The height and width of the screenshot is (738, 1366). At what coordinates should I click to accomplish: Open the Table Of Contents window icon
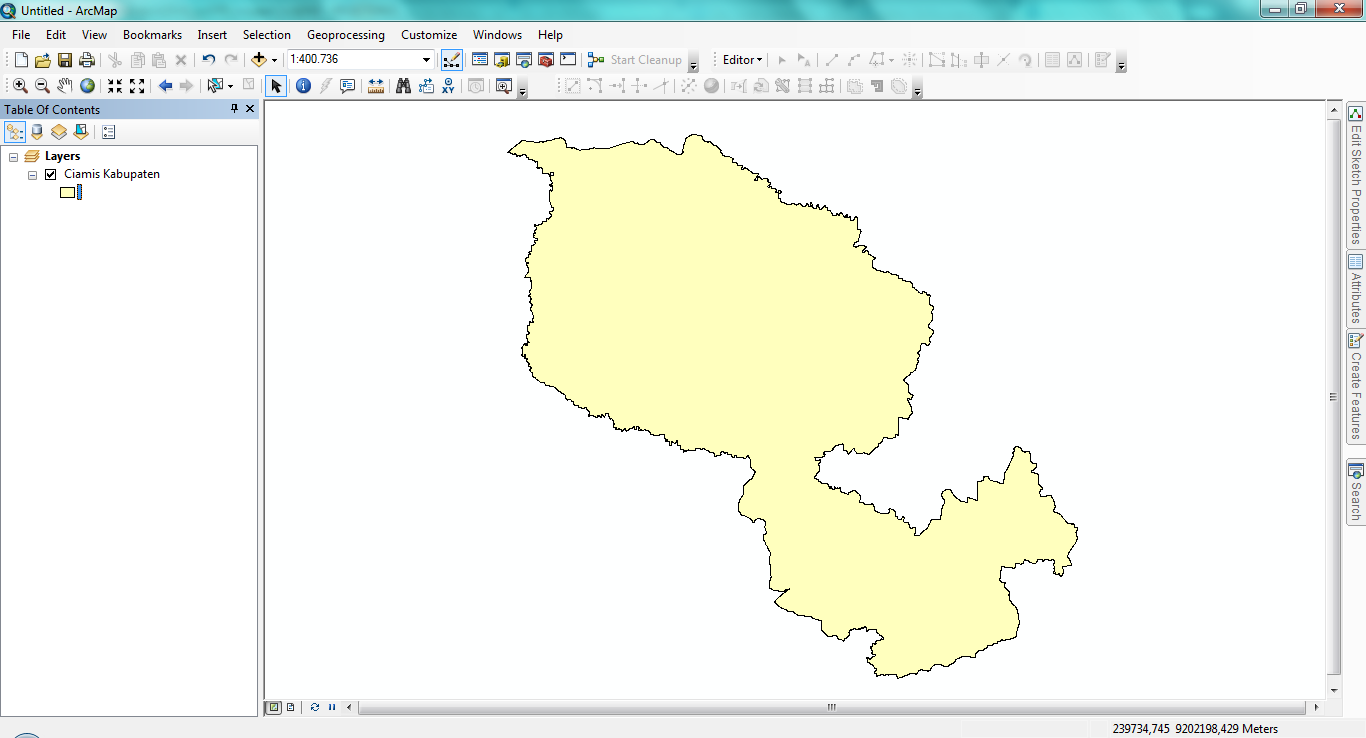[x=479, y=60]
